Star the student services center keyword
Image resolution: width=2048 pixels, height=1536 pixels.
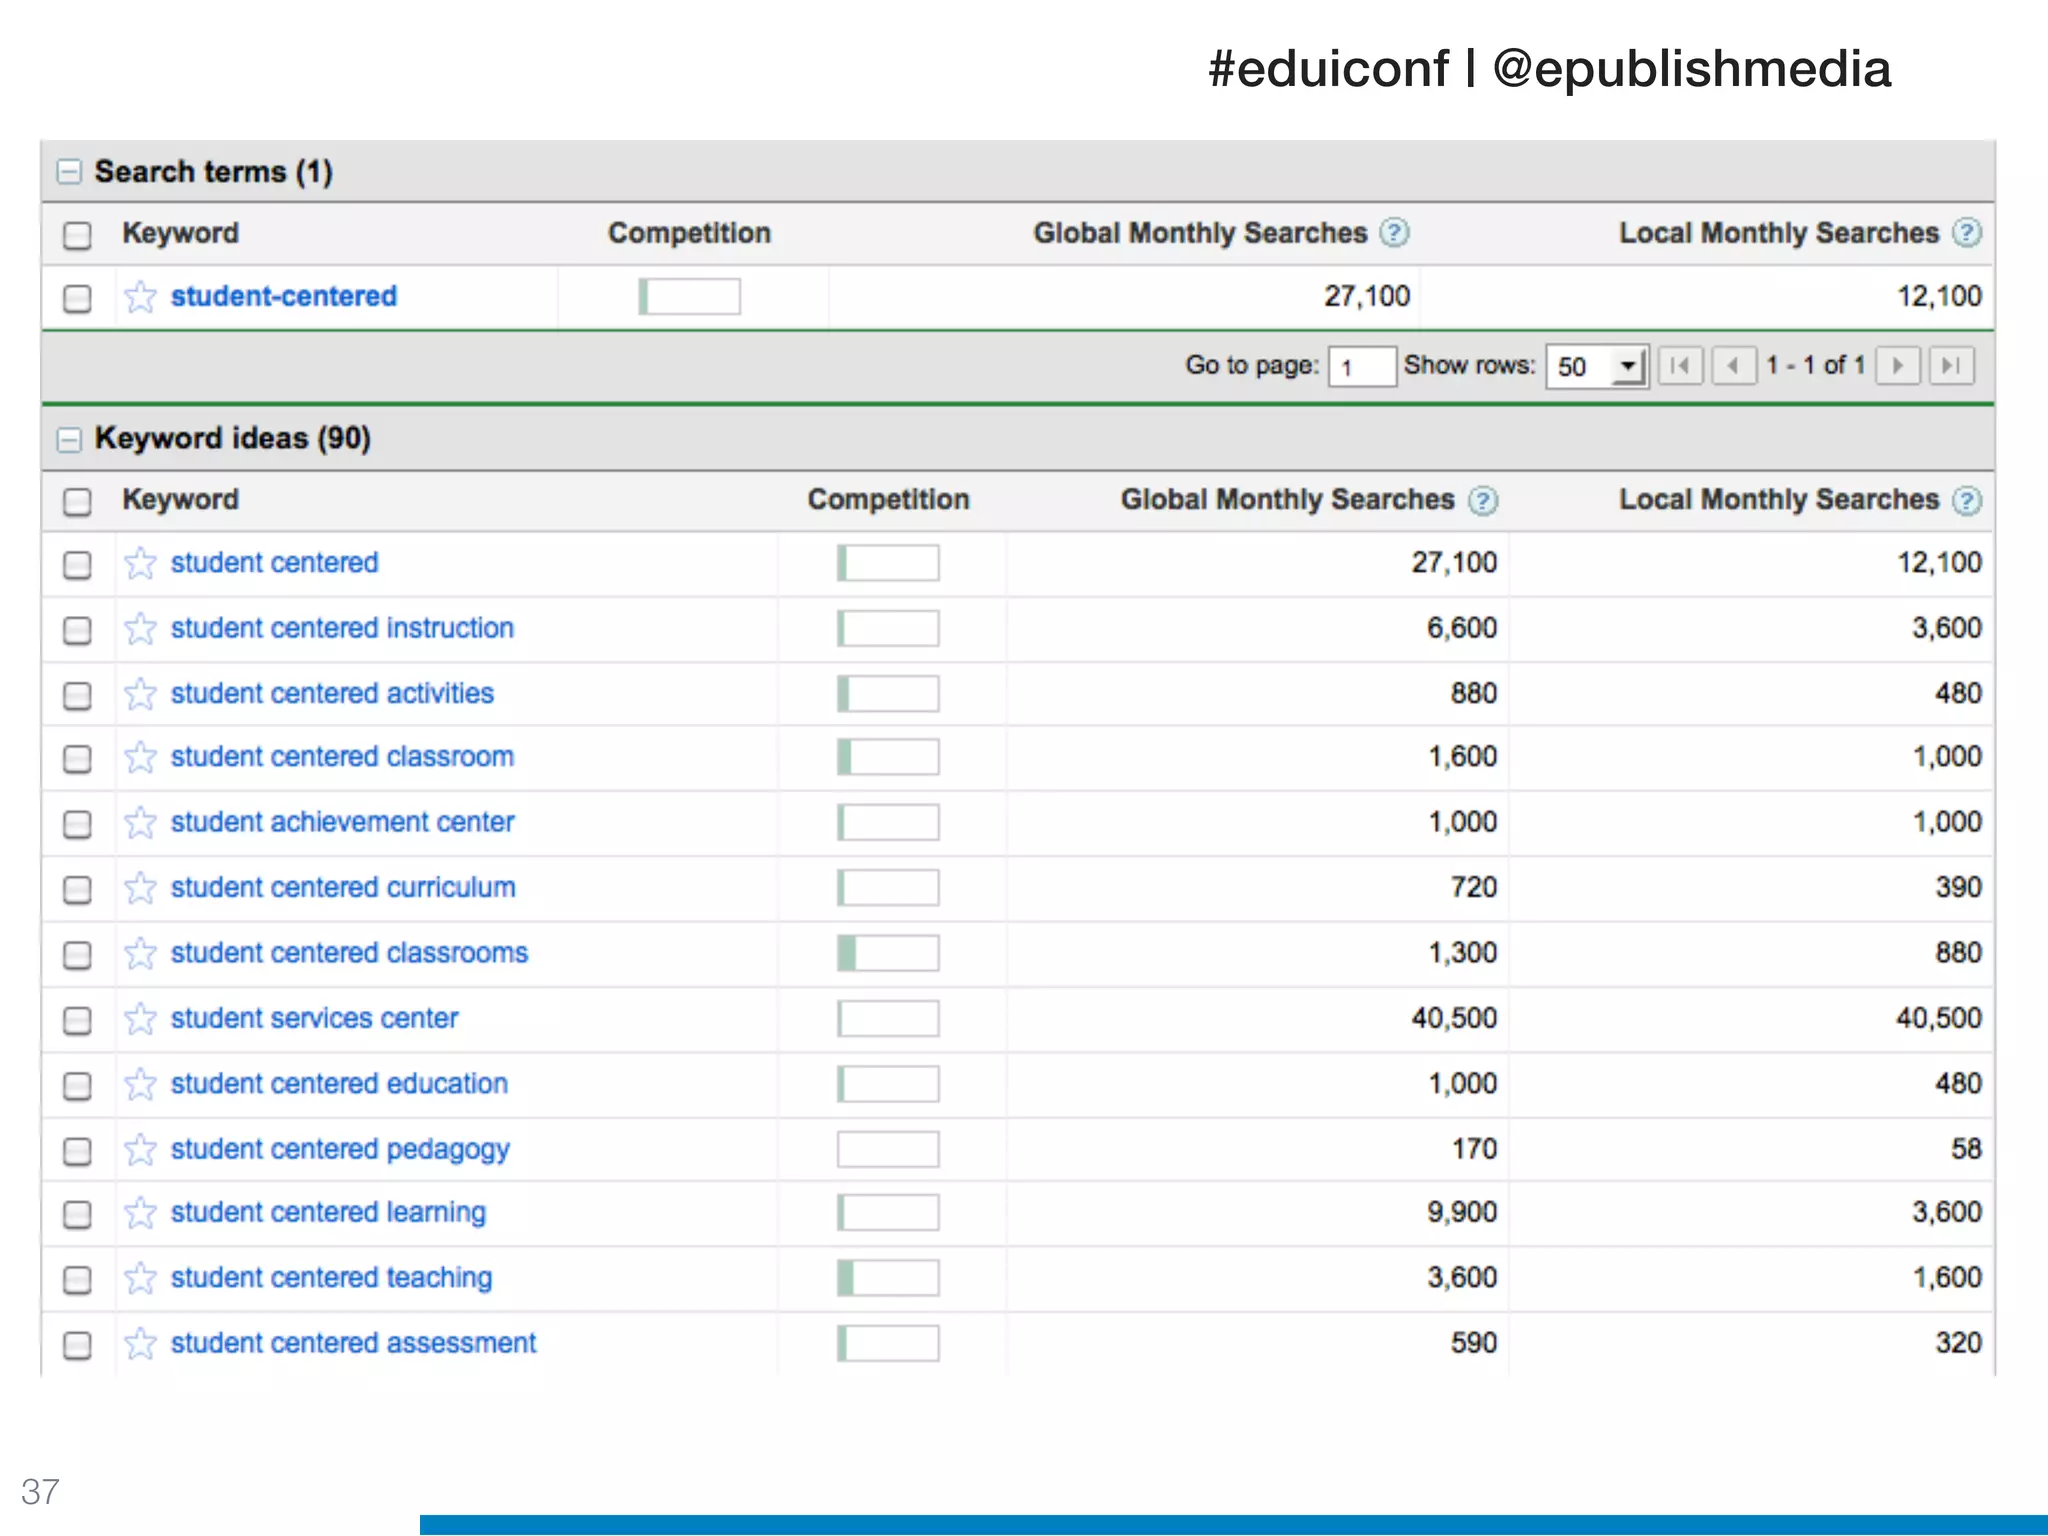pyautogui.click(x=140, y=1019)
